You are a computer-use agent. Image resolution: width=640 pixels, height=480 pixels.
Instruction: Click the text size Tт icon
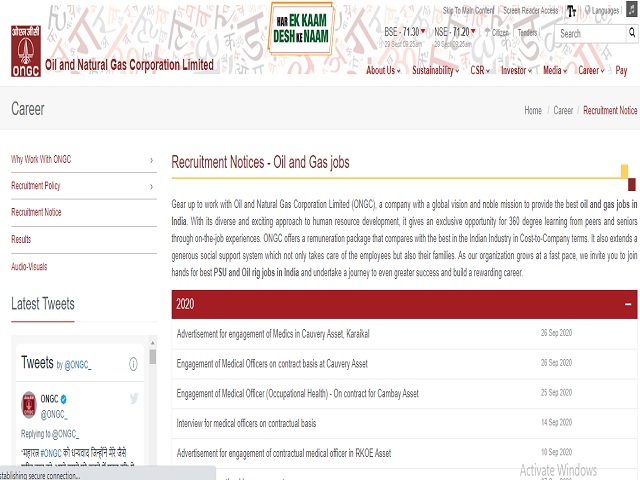pos(571,11)
